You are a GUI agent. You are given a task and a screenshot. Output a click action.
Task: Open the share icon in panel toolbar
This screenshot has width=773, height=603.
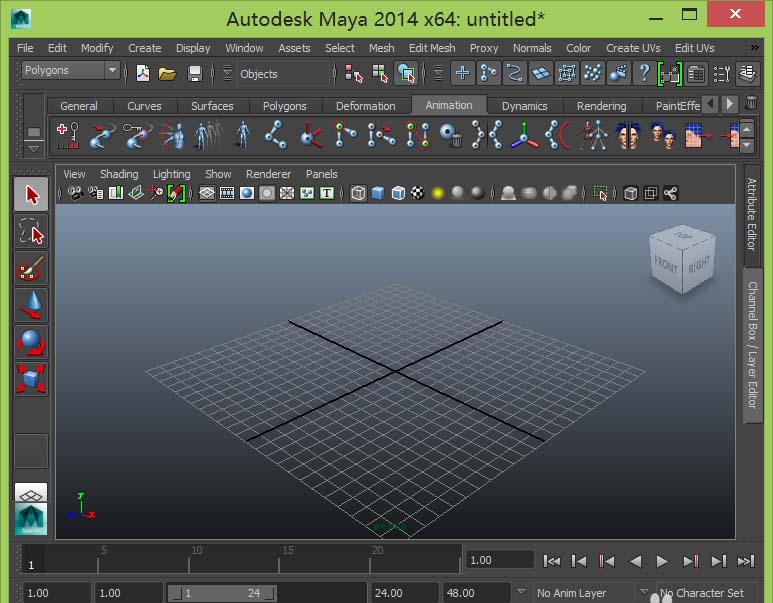670,193
